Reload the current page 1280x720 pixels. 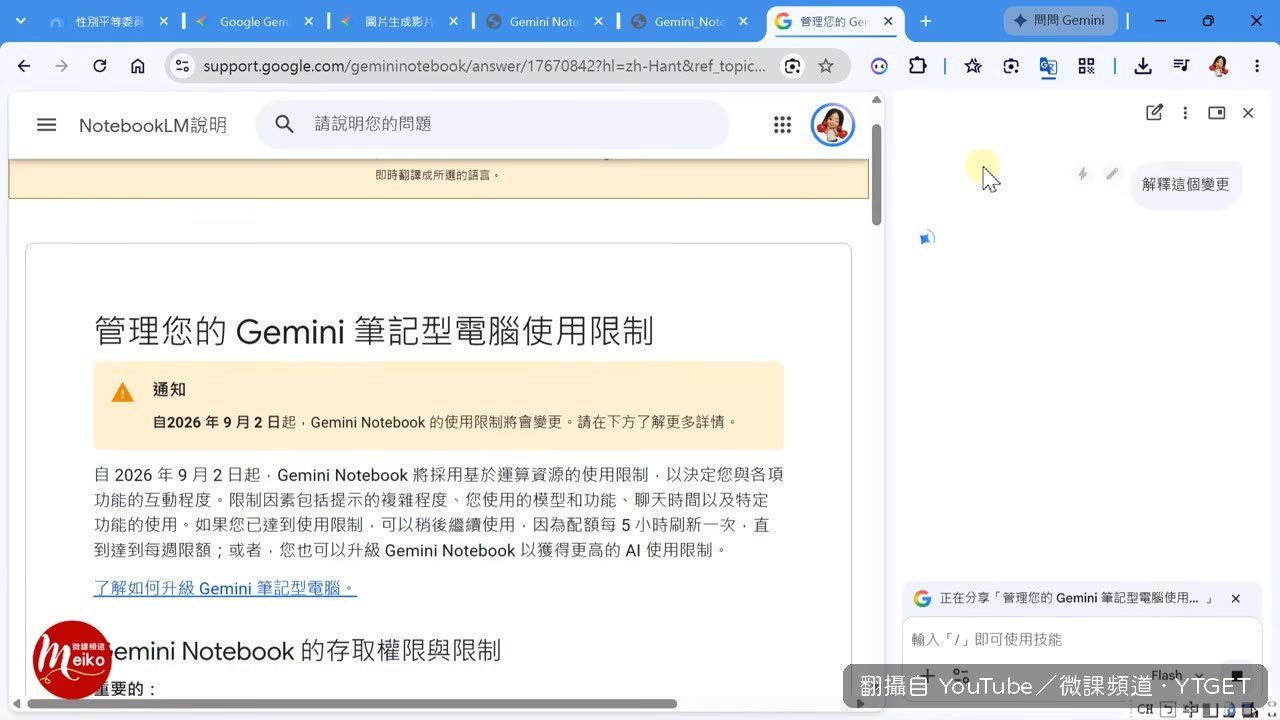100,66
